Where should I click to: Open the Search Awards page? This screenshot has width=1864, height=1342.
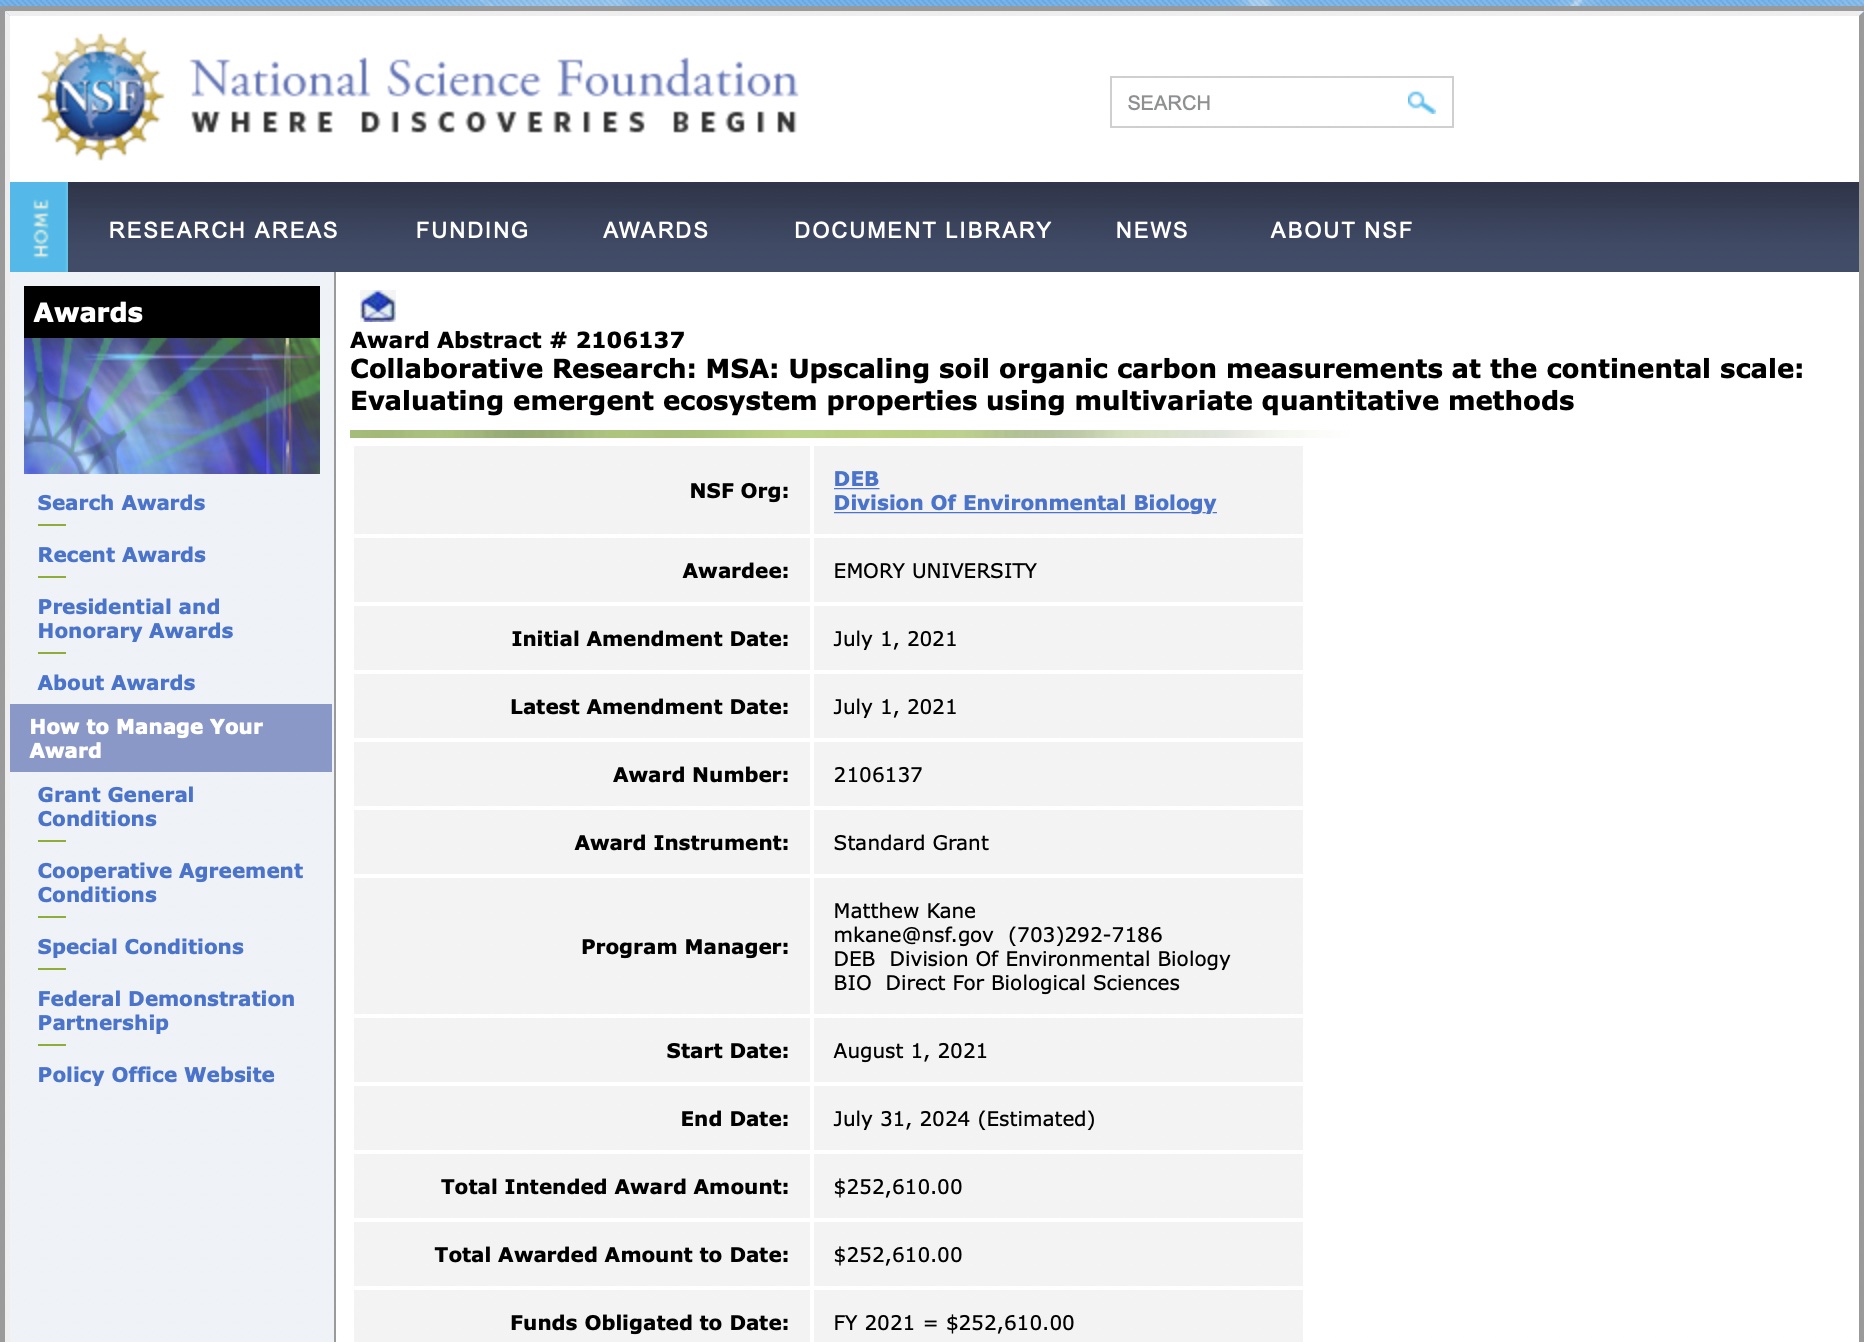point(121,503)
